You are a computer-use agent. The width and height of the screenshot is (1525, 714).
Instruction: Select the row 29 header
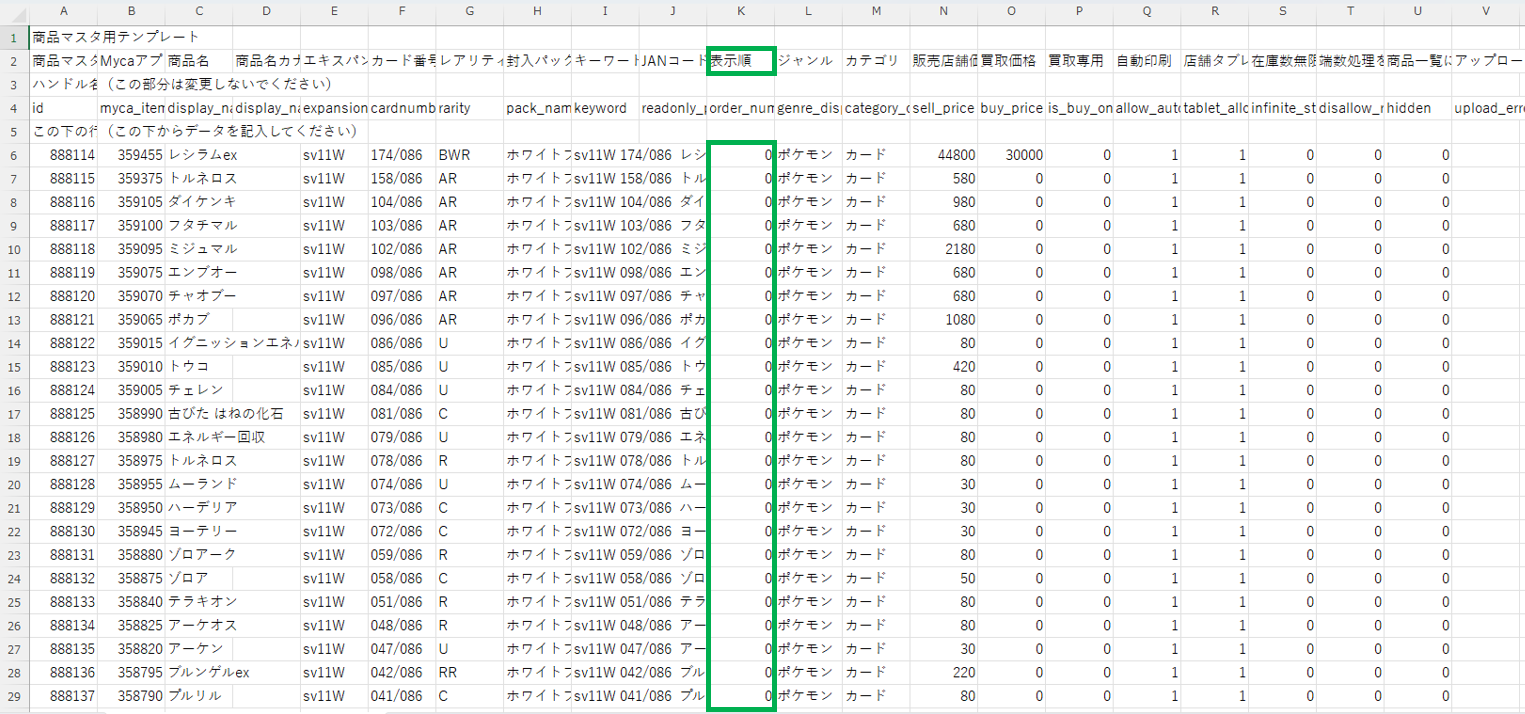[14, 696]
